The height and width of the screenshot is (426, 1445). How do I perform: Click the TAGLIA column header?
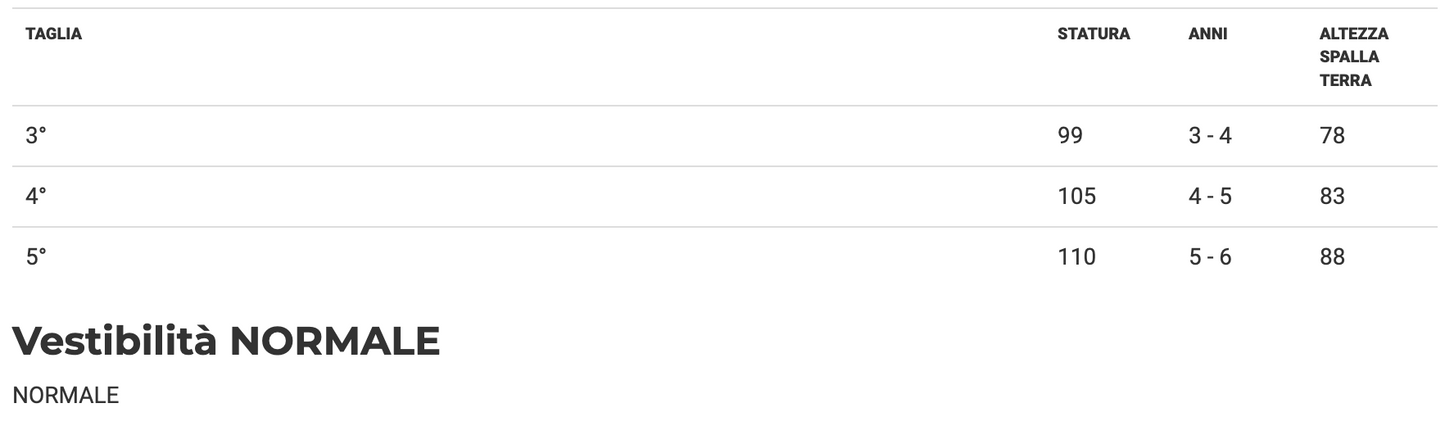click(53, 34)
